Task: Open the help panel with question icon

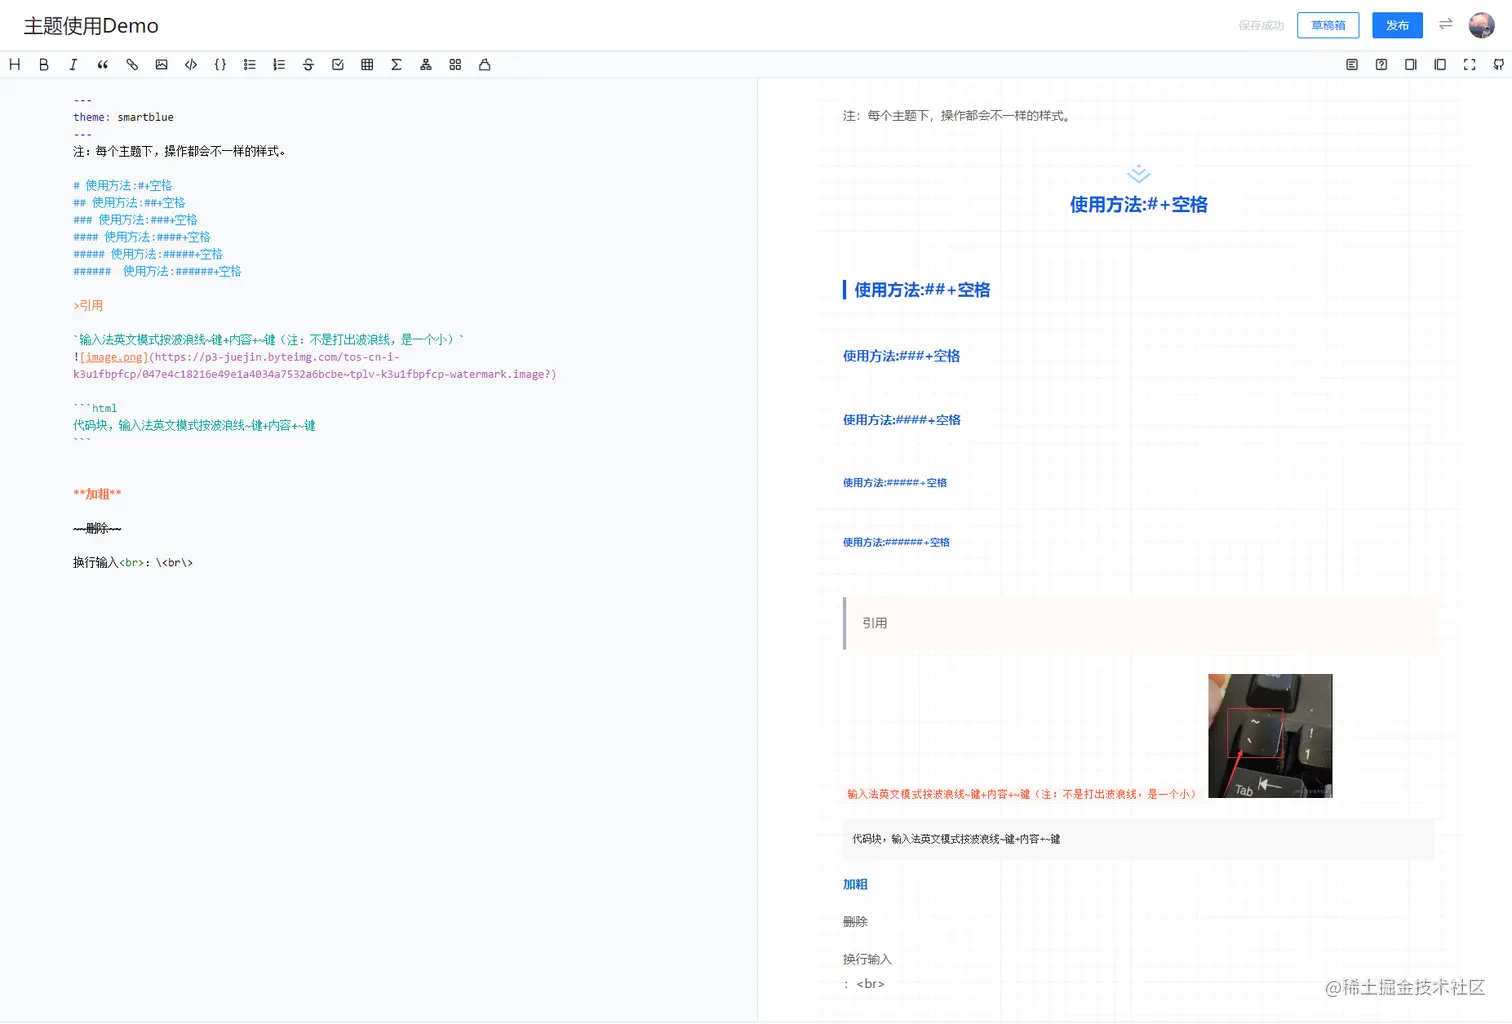Action: (x=1381, y=64)
